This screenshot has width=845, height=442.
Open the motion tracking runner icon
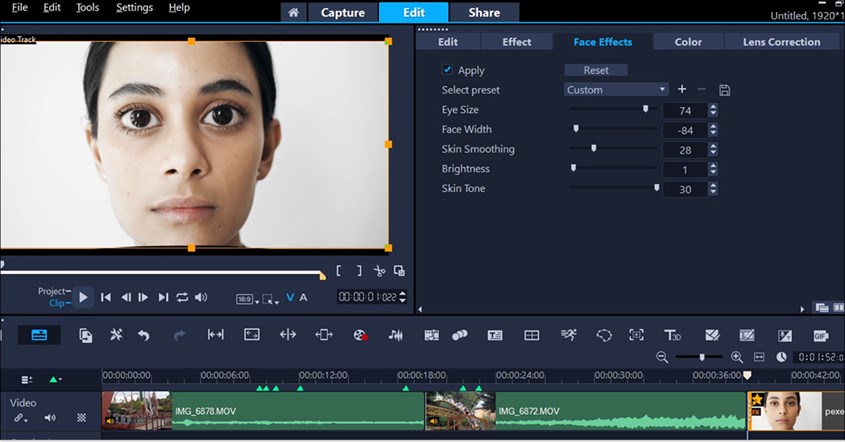pyautogui.click(x=569, y=335)
